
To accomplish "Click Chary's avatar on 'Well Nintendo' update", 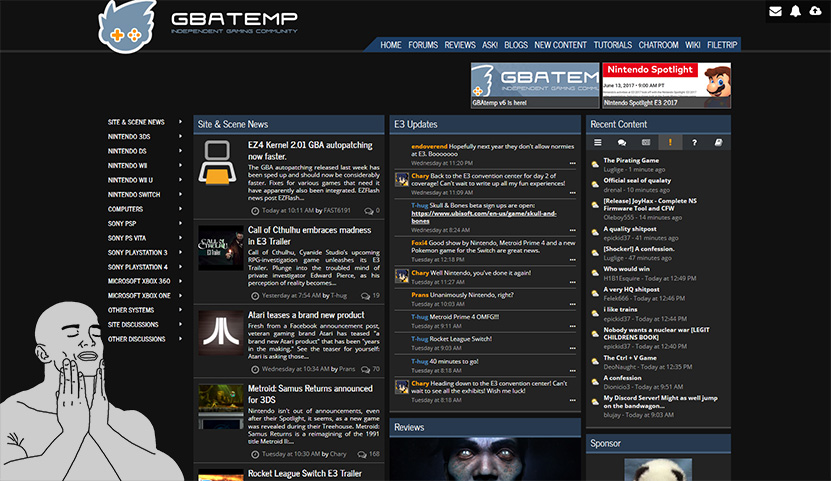I will (402, 276).
